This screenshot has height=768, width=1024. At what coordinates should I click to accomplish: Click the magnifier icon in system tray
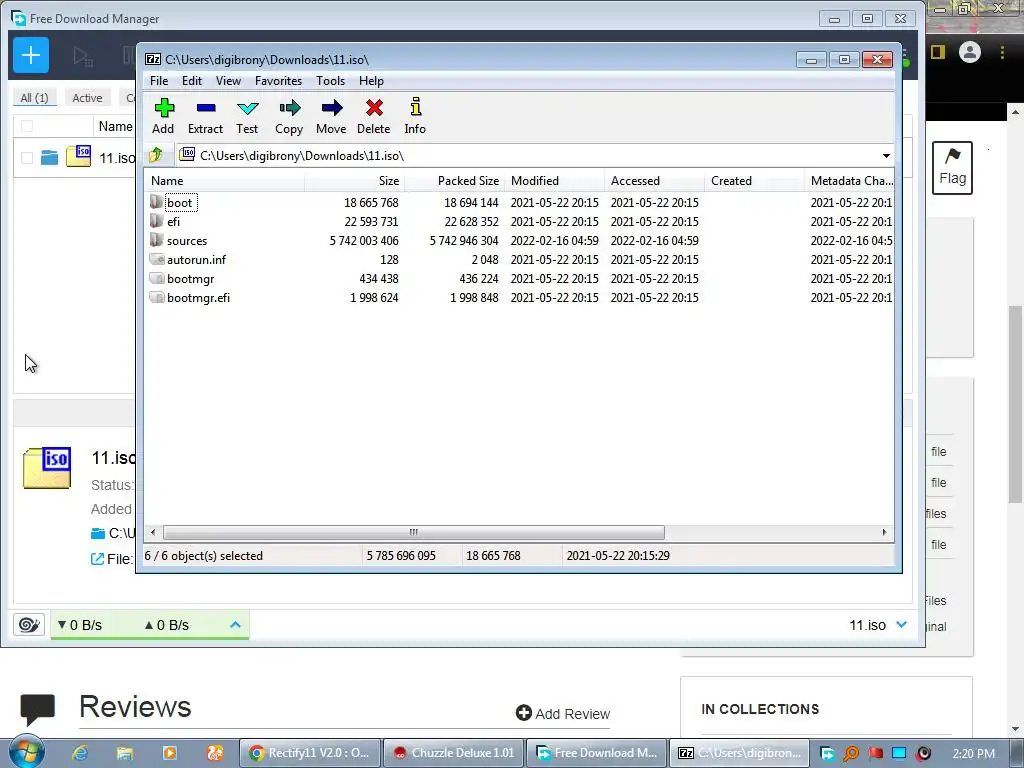[851, 753]
